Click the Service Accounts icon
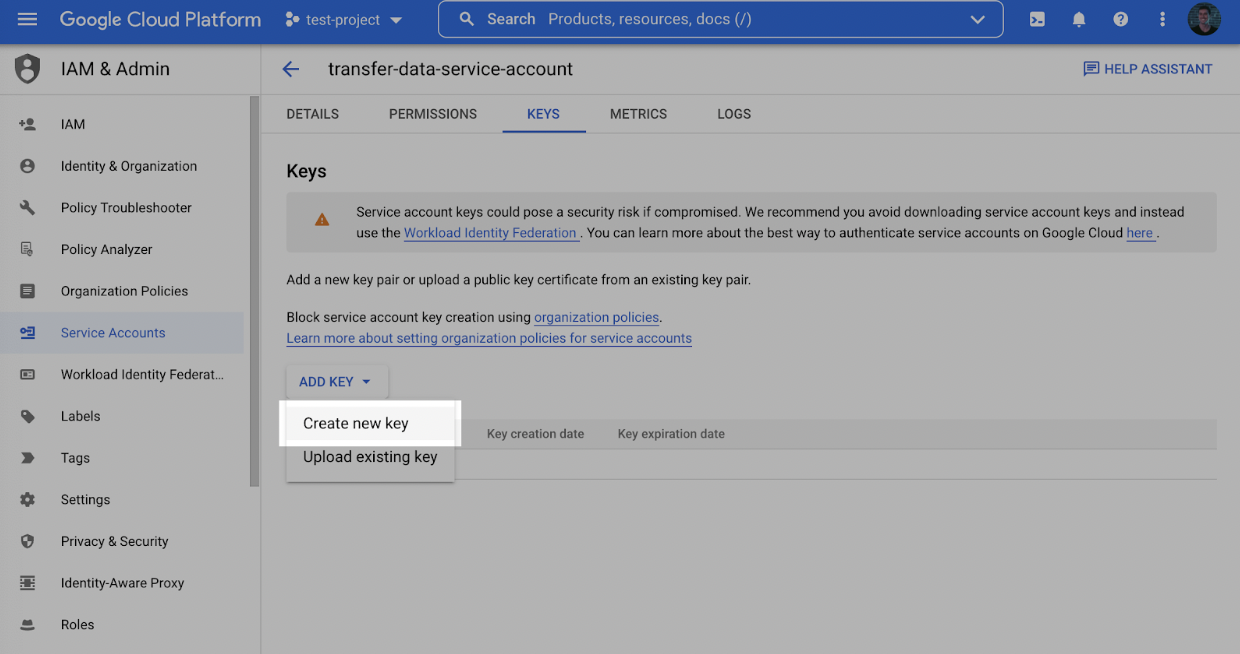This screenshot has width=1240, height=654. tap(28, 333)
